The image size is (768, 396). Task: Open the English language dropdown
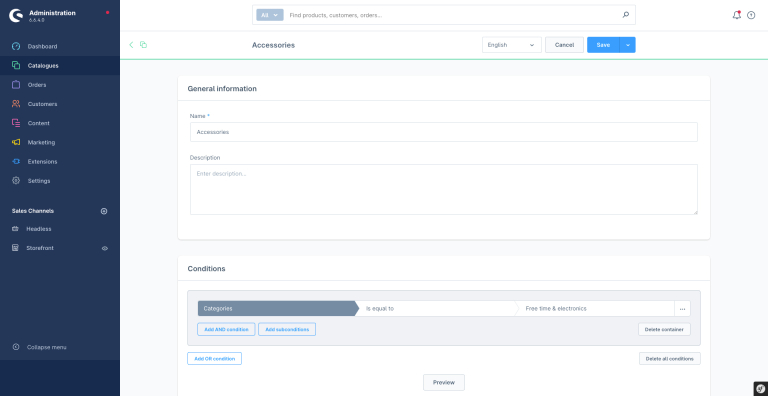512,45
